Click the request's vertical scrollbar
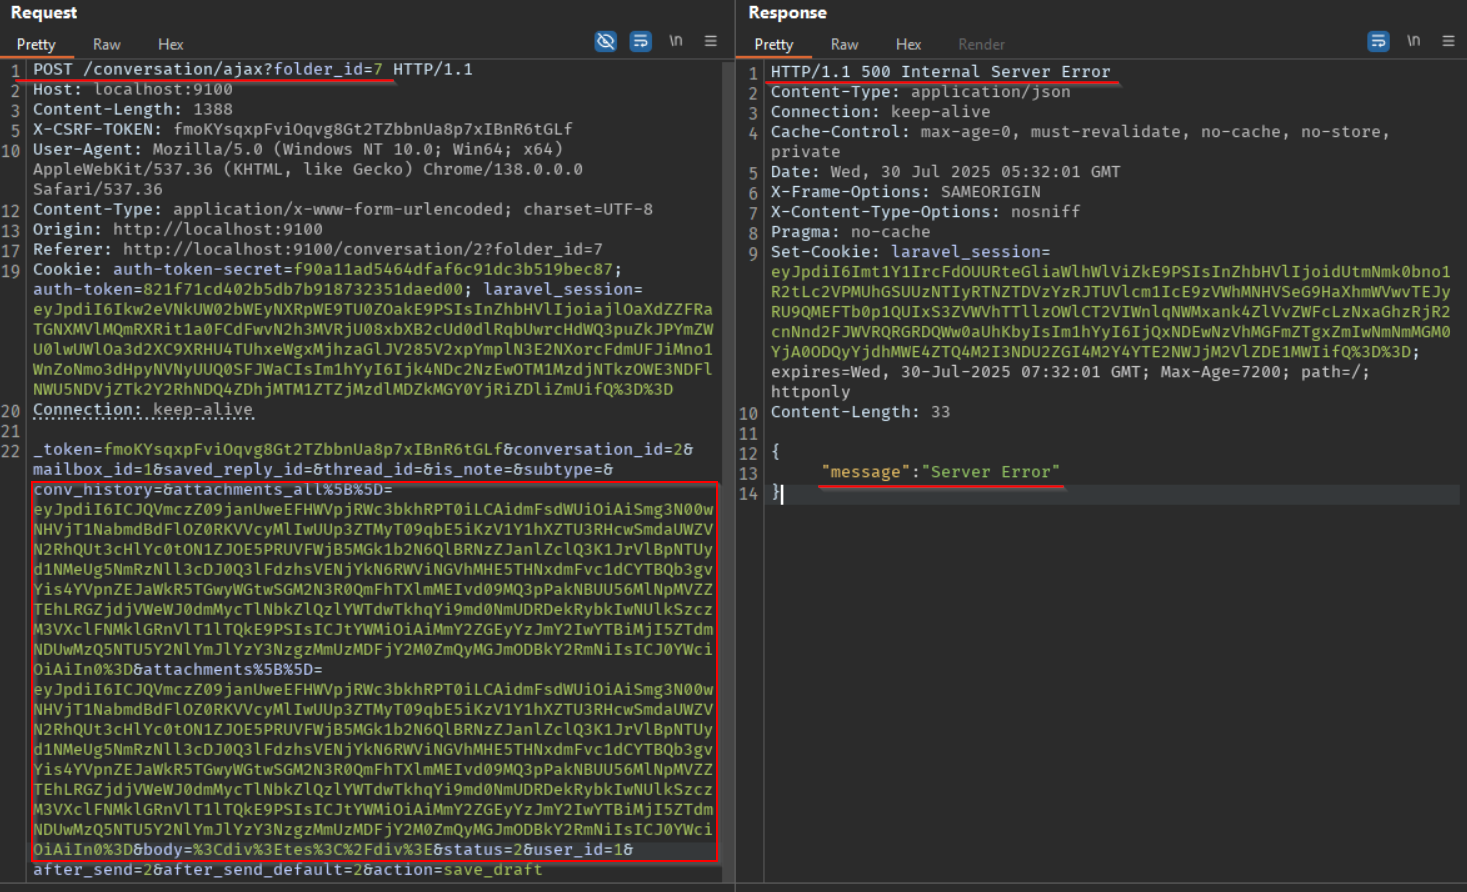 click(728, 400)
